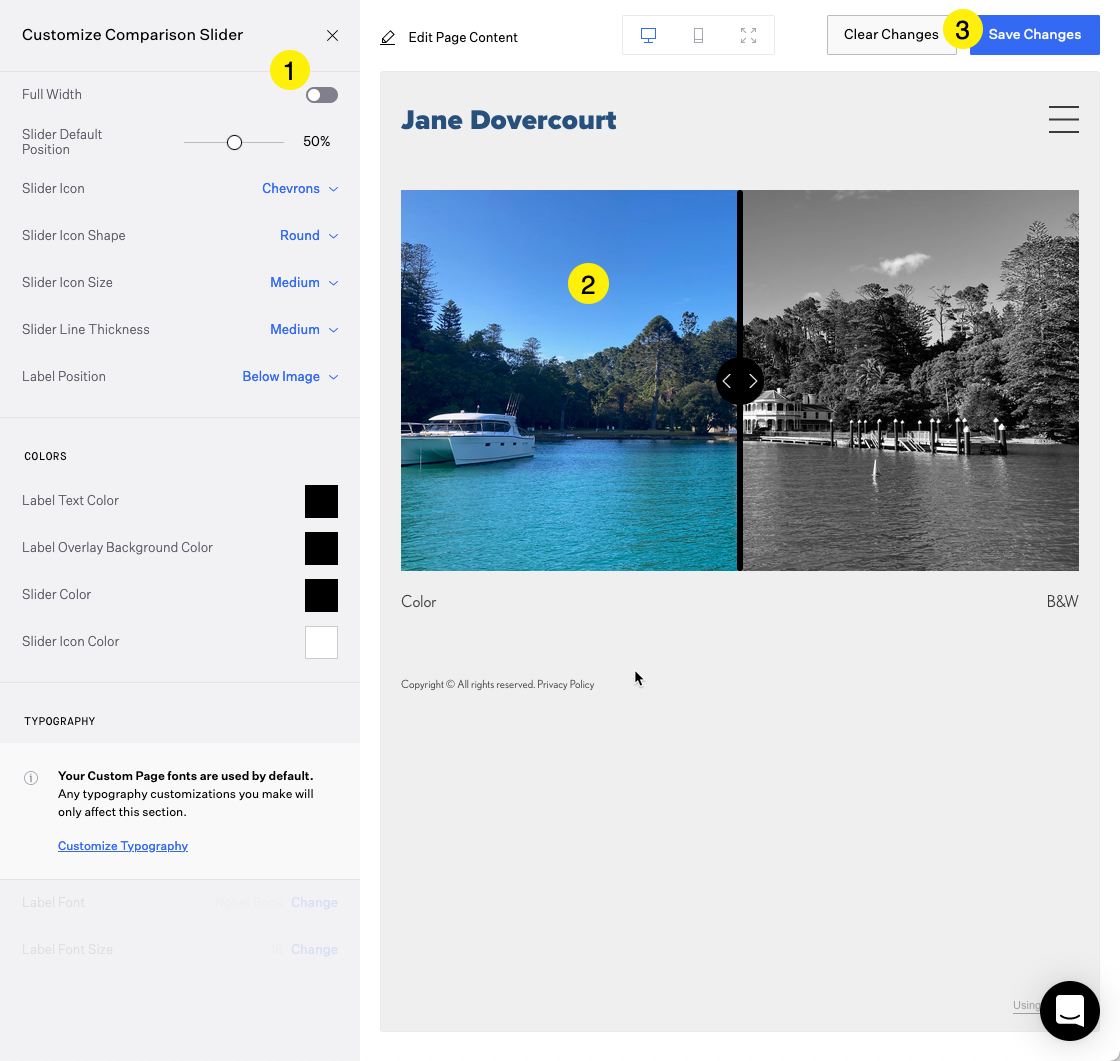Close the Customize Comparison Slider panel
The image size is (1120, 1061).
pyautogui.click(x=332, y=34)
